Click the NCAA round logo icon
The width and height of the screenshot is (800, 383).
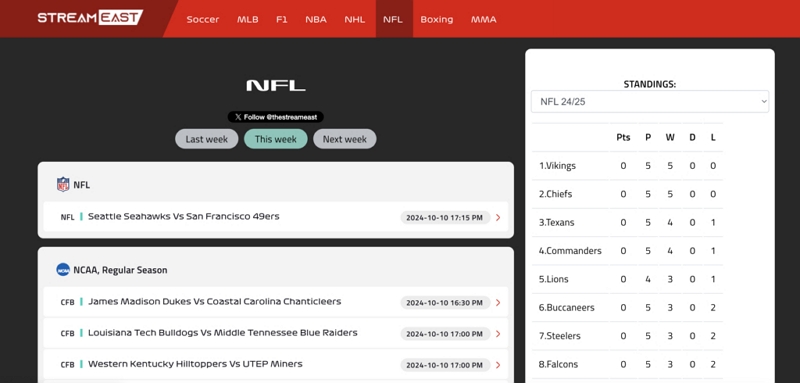63,270
